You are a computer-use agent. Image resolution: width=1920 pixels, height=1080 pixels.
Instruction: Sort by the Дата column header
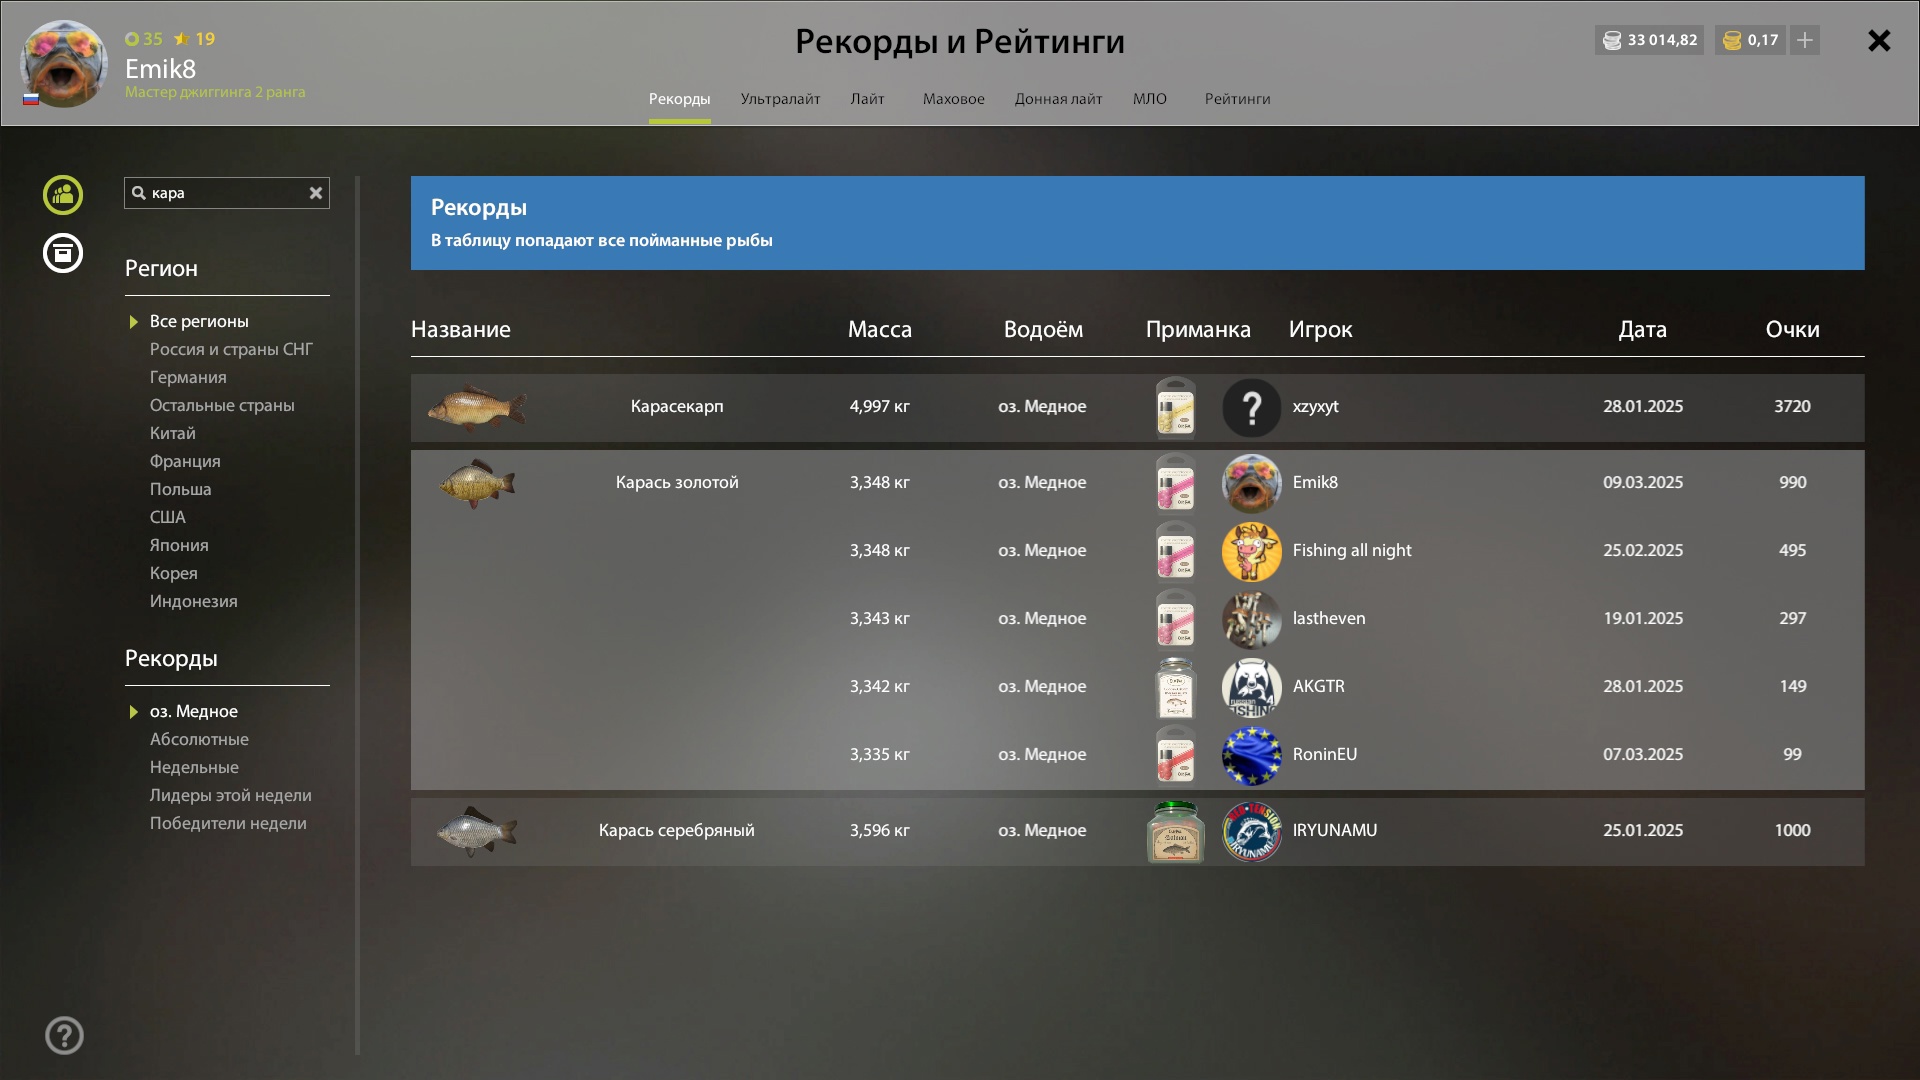tap(1642, 329)
